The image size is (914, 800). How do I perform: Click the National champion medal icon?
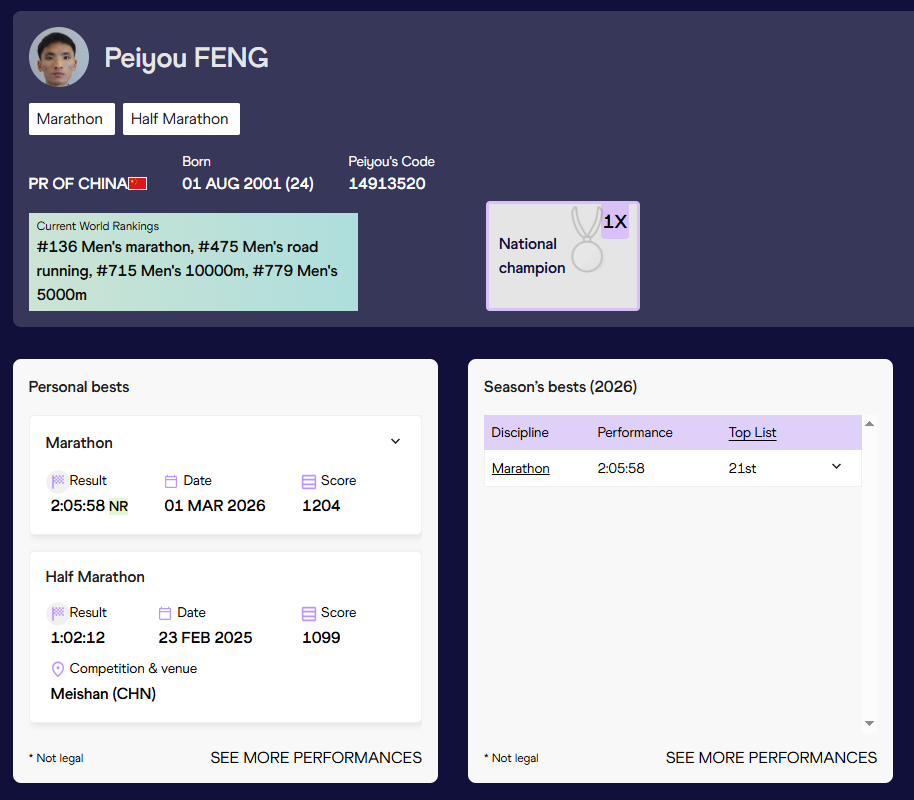coord(587,240)
